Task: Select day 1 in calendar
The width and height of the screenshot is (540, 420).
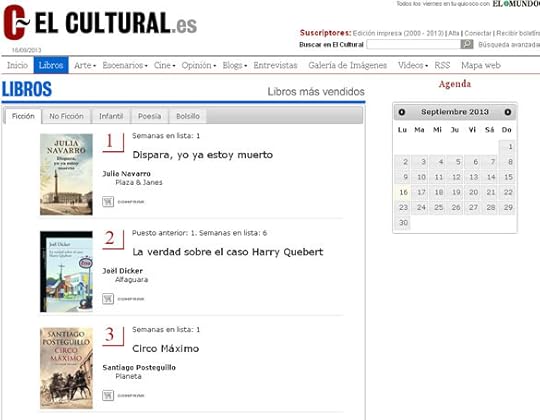Action: (x=507, y=147)
